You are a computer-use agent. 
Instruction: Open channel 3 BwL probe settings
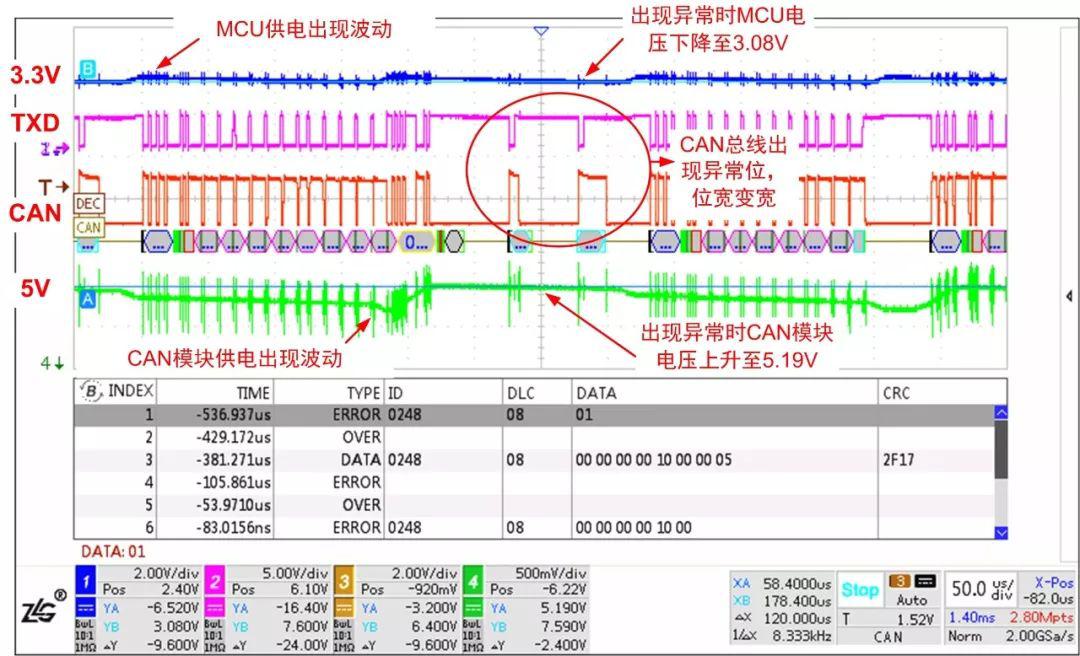[x=343, y=635]
